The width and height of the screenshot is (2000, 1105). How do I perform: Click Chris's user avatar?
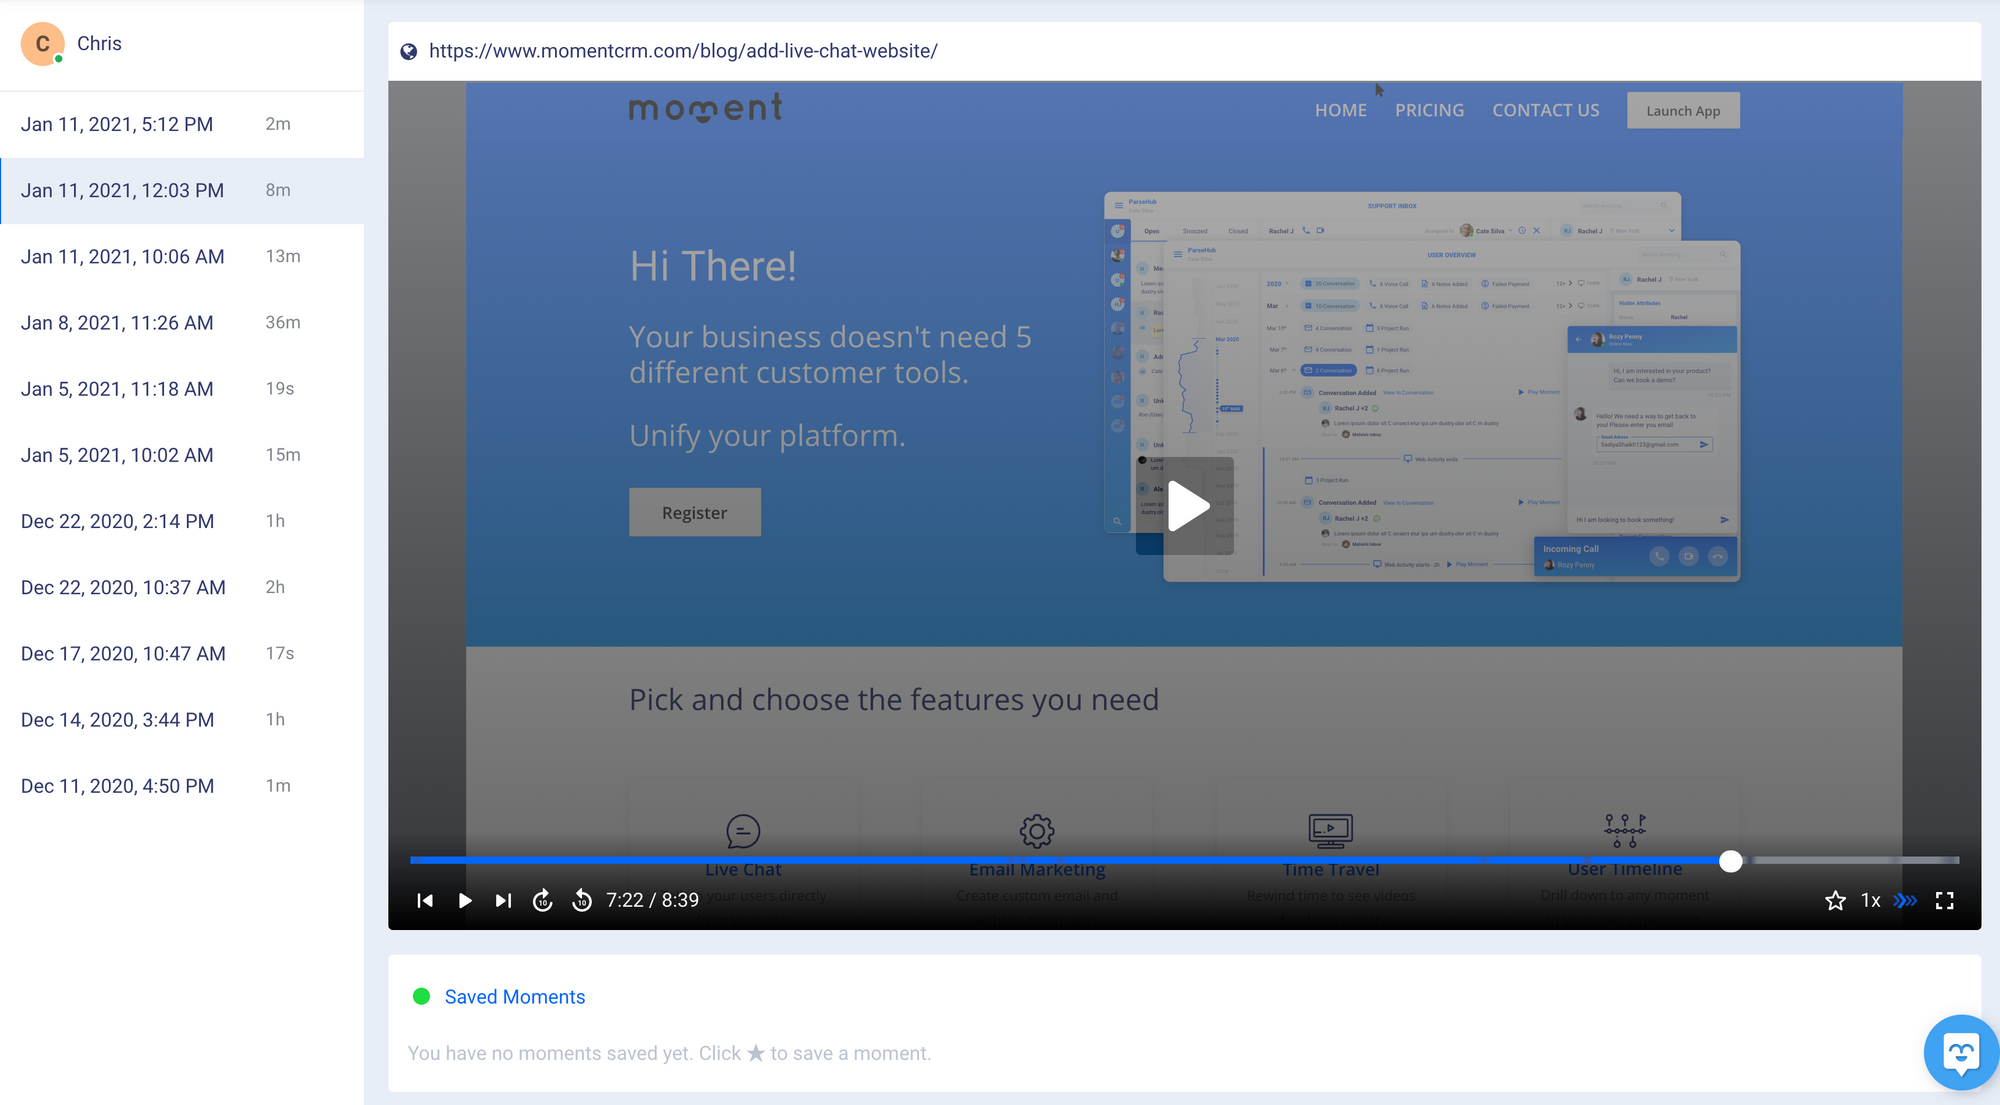point(43,44)
